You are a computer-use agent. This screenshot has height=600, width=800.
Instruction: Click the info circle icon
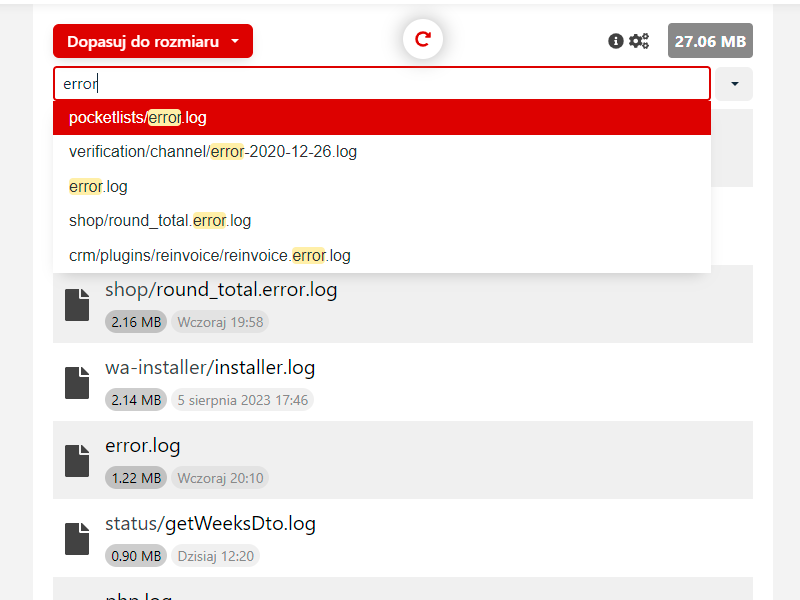[616, 41]
